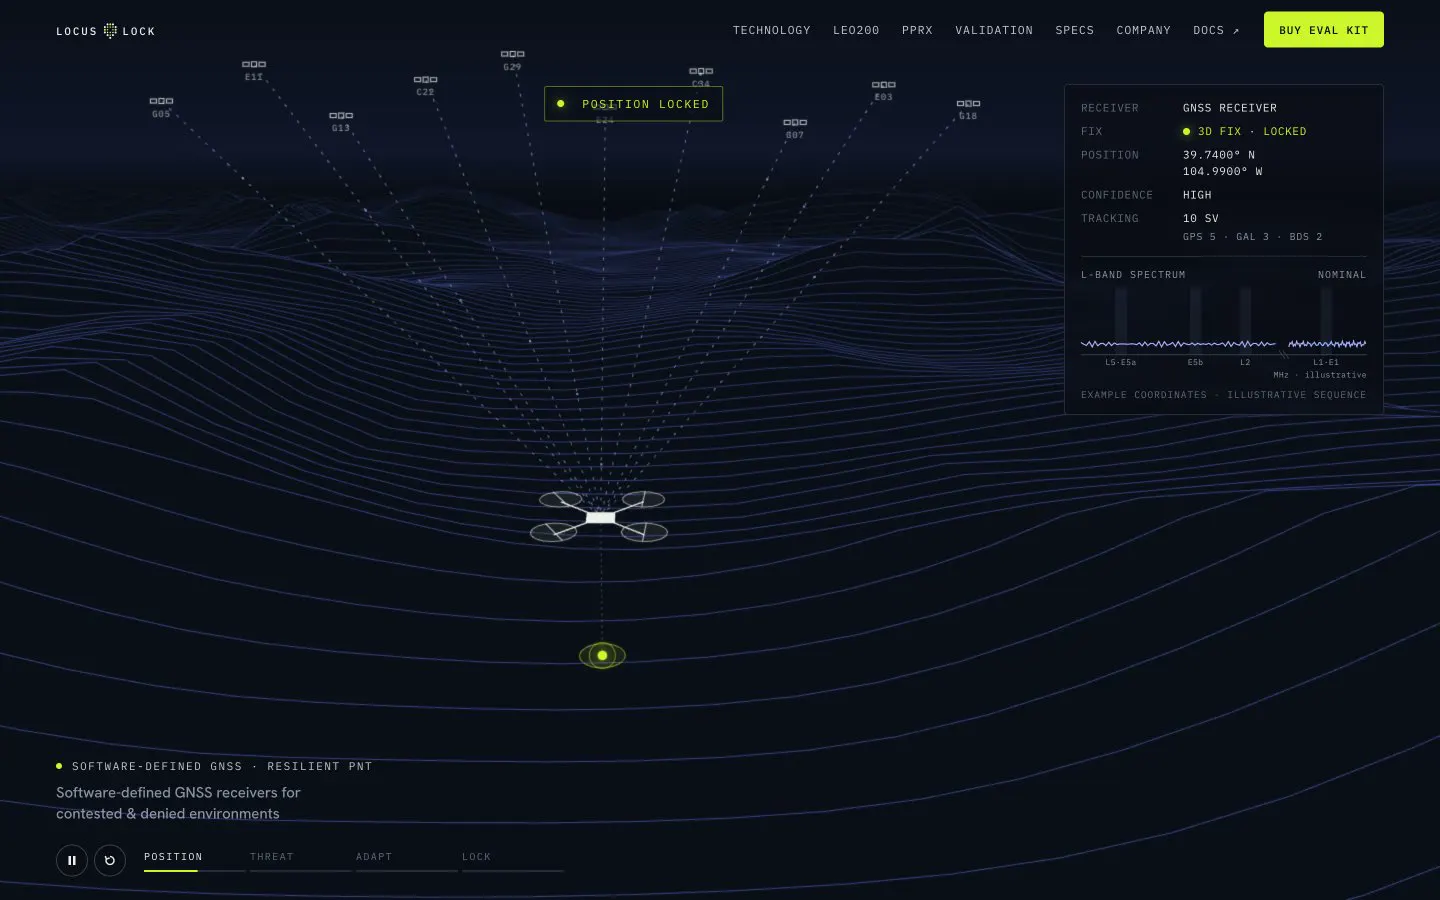Click the "10 SV" tracking value

tap(1201, 218)
